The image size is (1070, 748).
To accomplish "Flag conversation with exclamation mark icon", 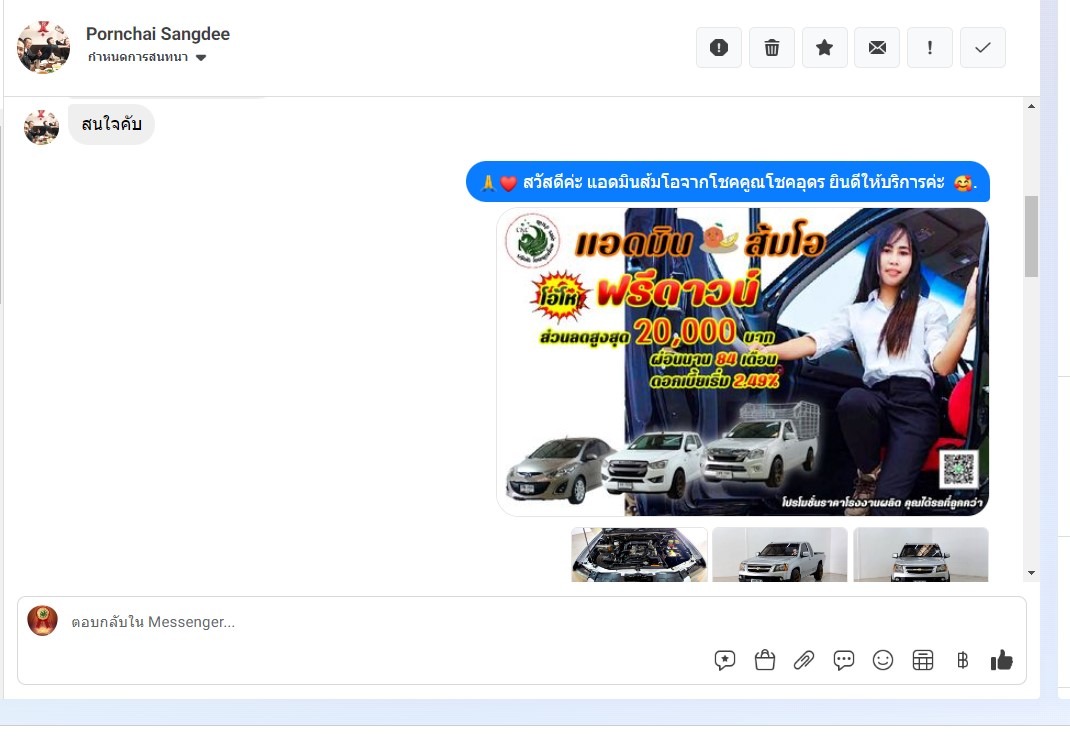I will 929,48.
